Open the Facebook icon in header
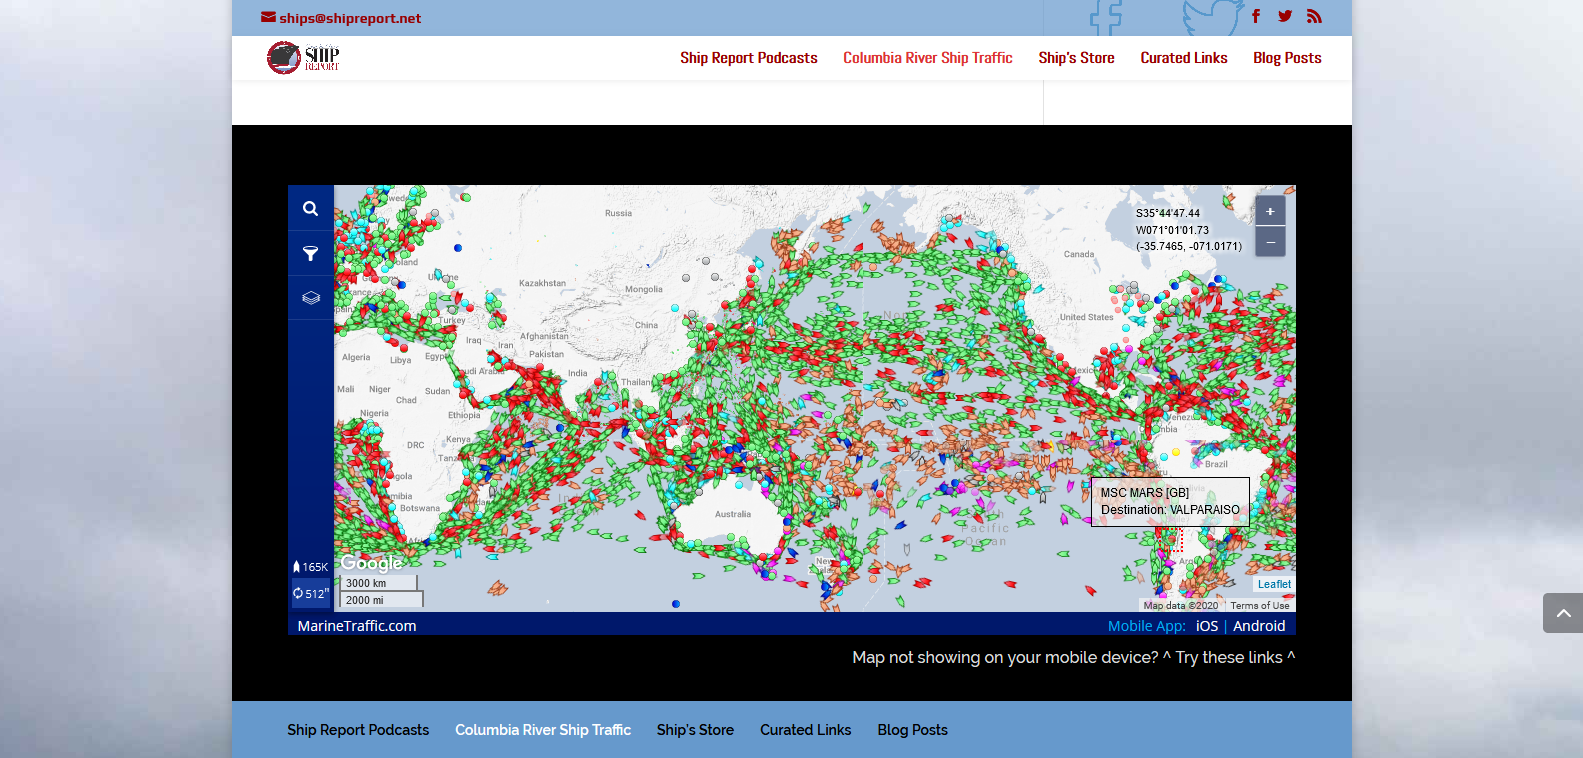Screen dimensions: 1583x758 (1256, 16)
